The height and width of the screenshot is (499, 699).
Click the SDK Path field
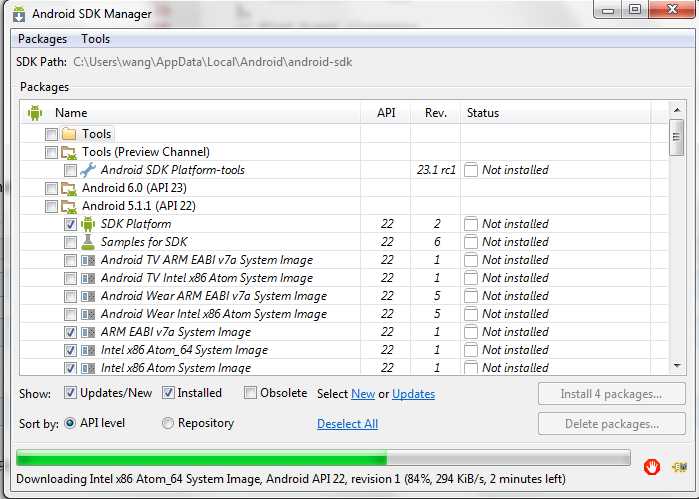(213, 62)
